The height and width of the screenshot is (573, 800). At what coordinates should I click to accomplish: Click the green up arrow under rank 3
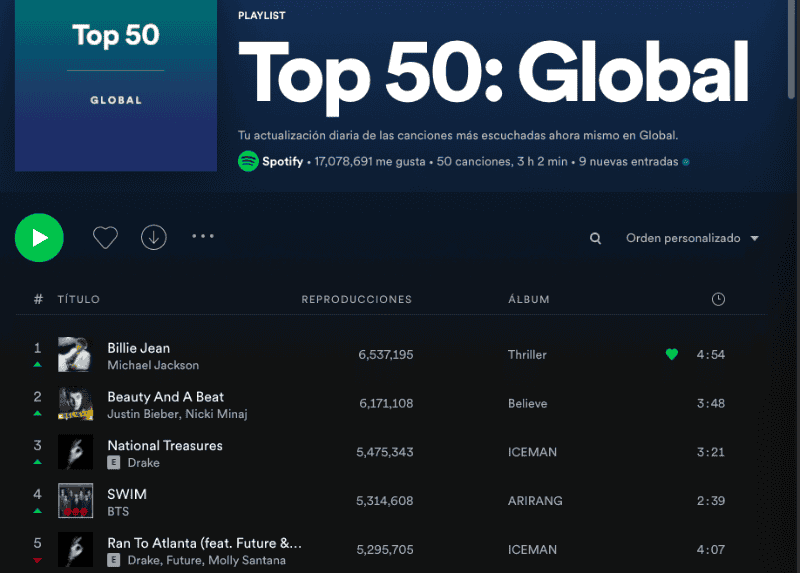(37, 462)
